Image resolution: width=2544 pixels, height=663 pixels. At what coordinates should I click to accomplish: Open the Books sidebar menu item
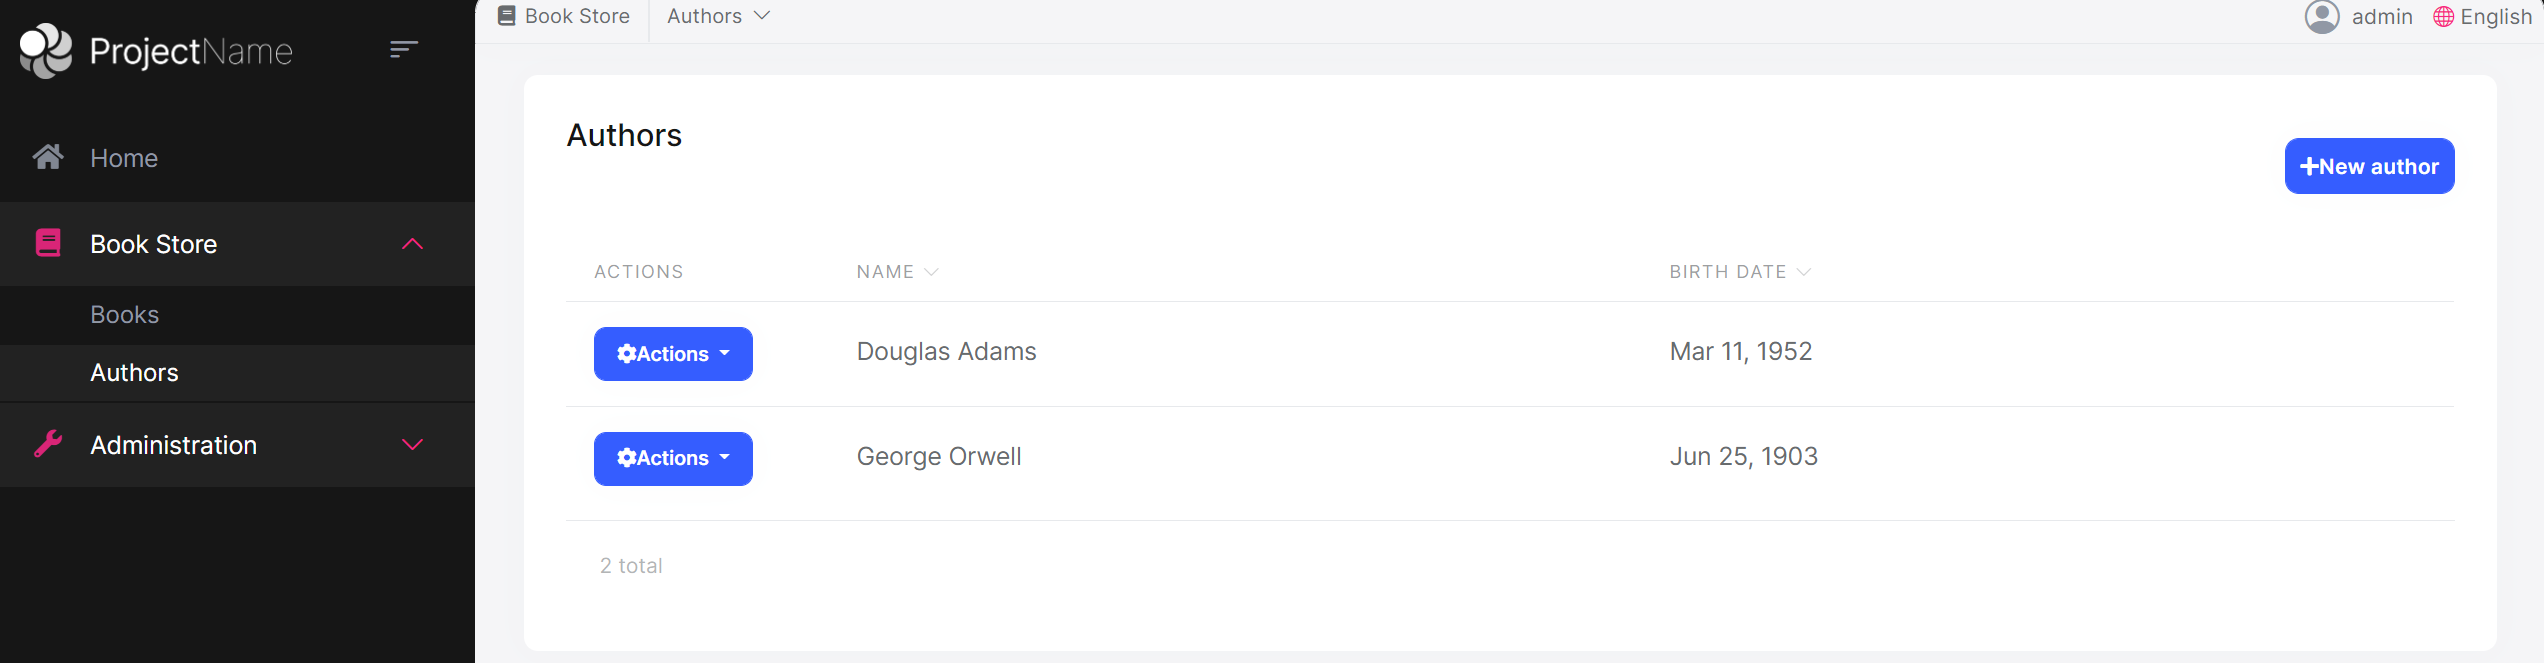pos(125,315)
